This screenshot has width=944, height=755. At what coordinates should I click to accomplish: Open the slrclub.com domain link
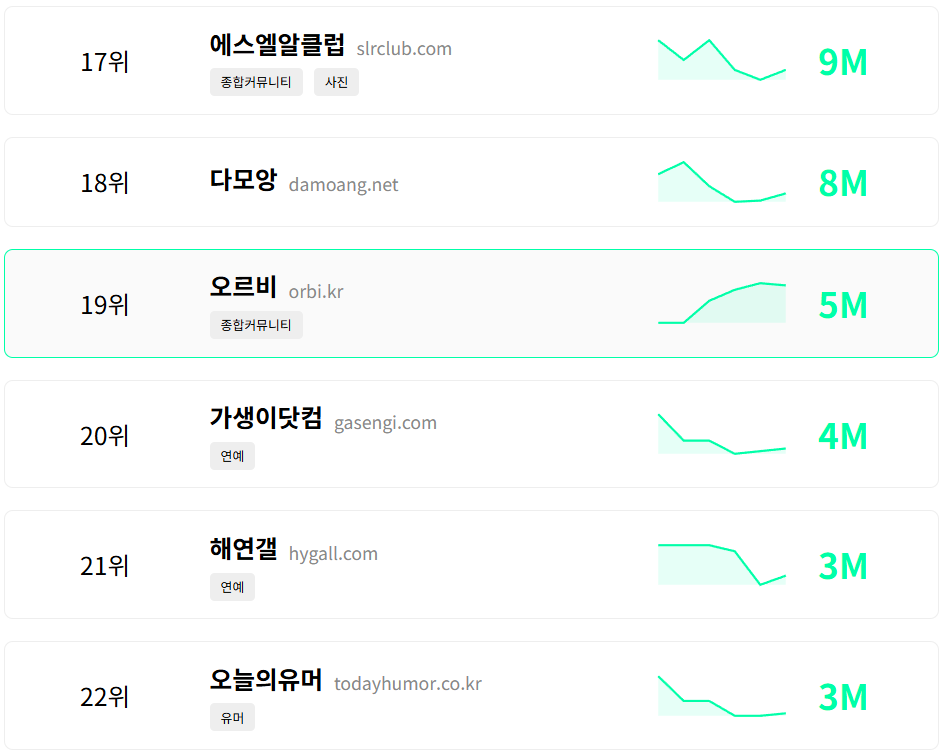(x=404, y=48)
